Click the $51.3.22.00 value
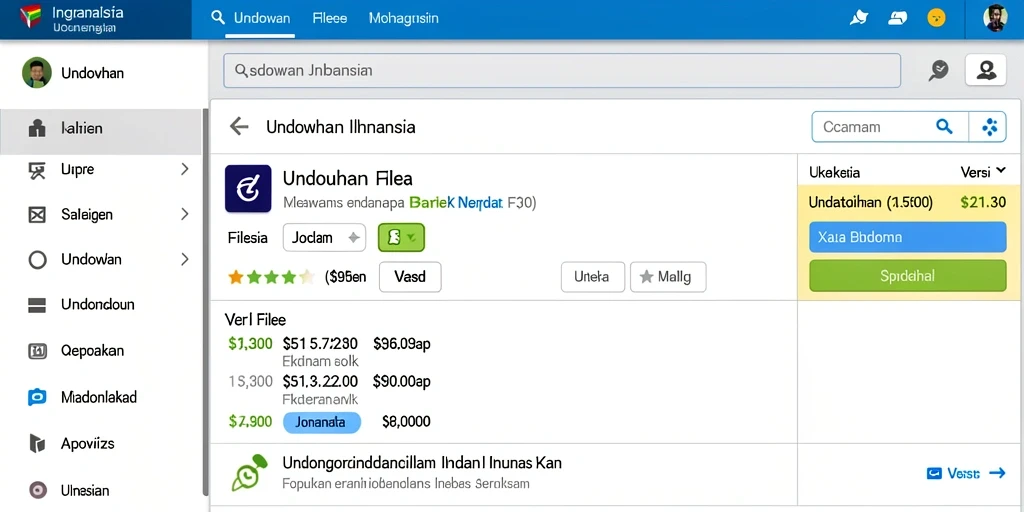This screenshot has width=1024, height=512. click(320, 381)
